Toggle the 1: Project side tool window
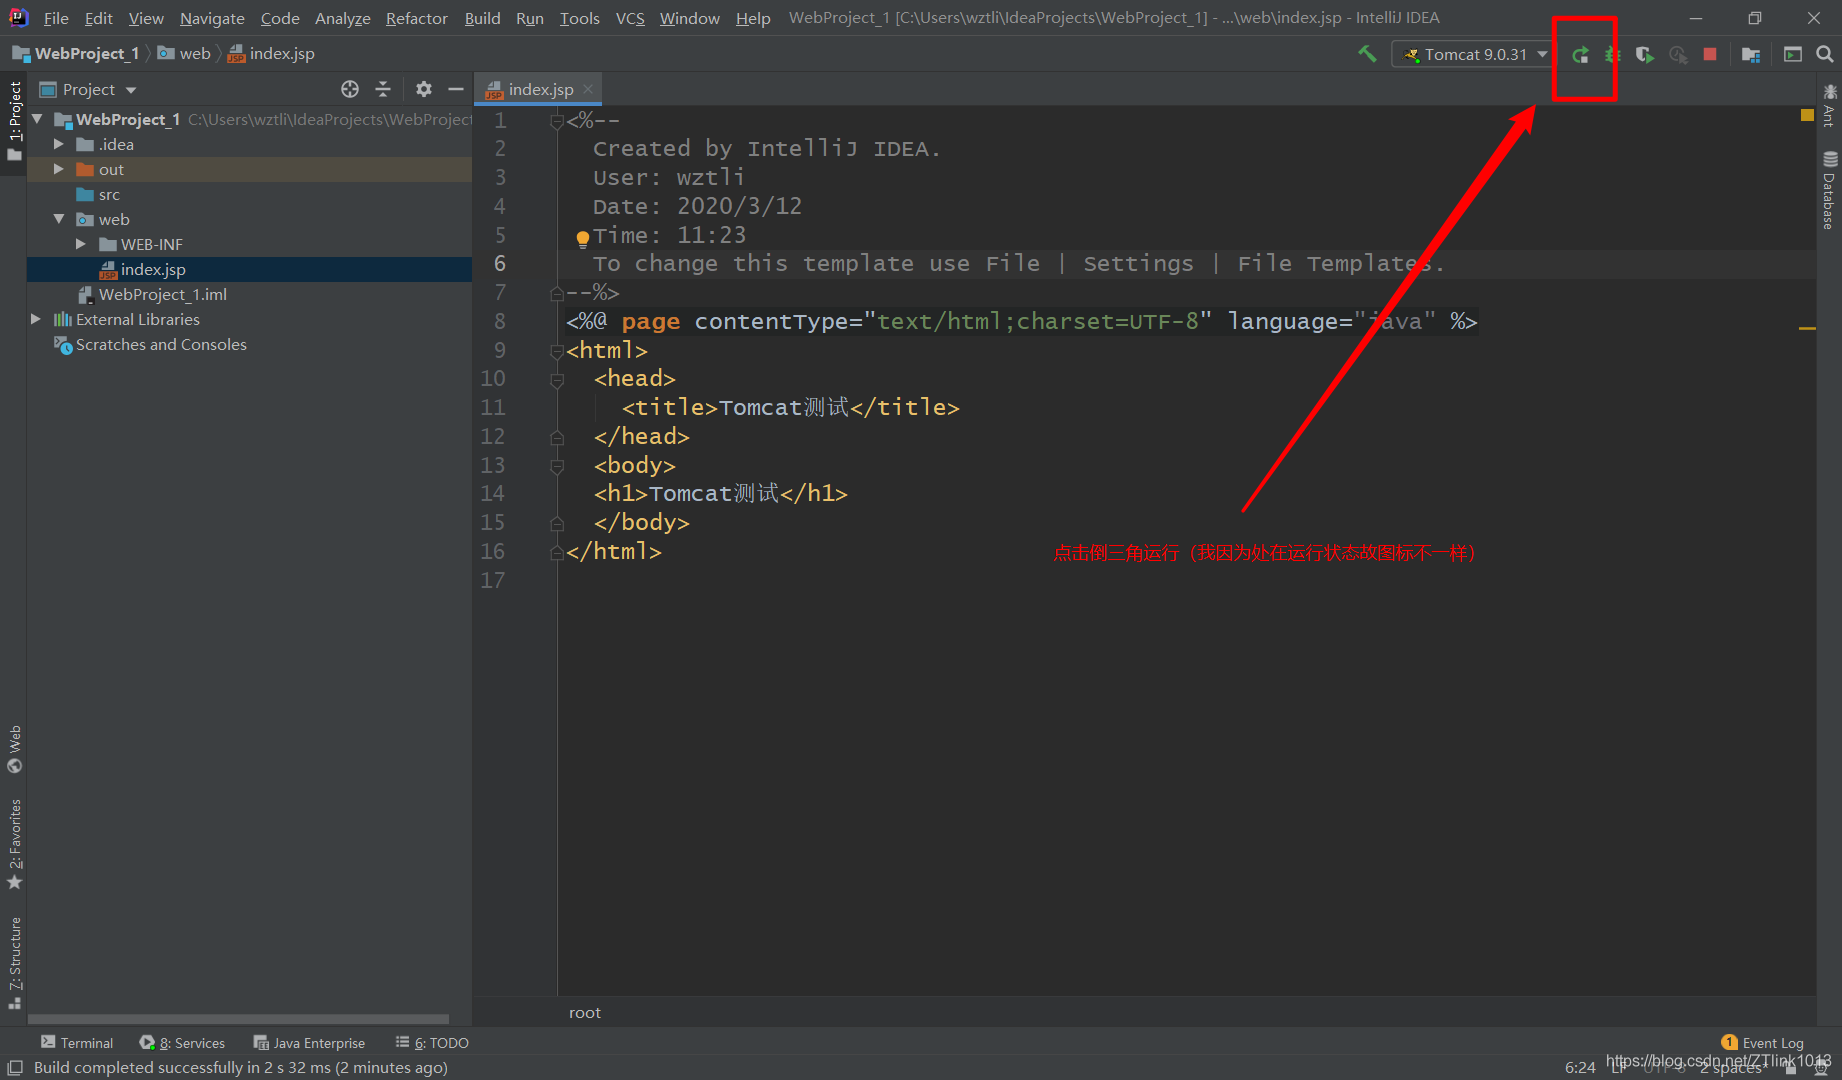Image resolution: width=1842 pixels, height=1080 pixels. tap(14, 121)
